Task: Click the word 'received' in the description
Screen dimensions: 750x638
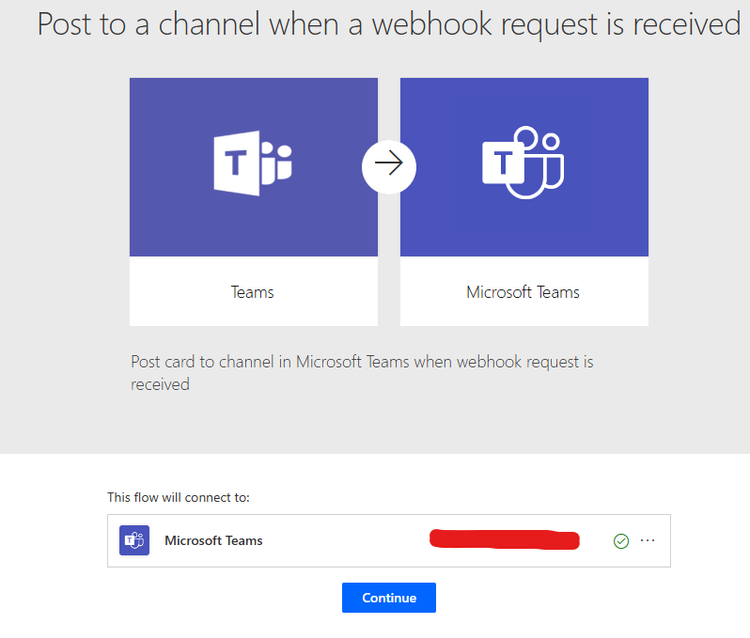Action: click(160, 385)
